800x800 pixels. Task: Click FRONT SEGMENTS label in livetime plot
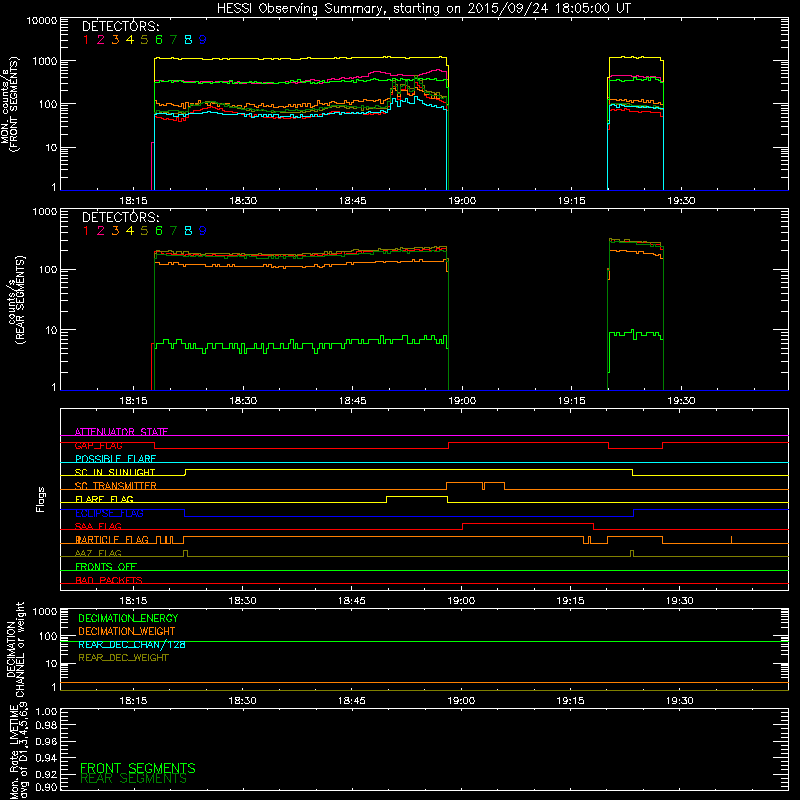[x=138, y=768]
